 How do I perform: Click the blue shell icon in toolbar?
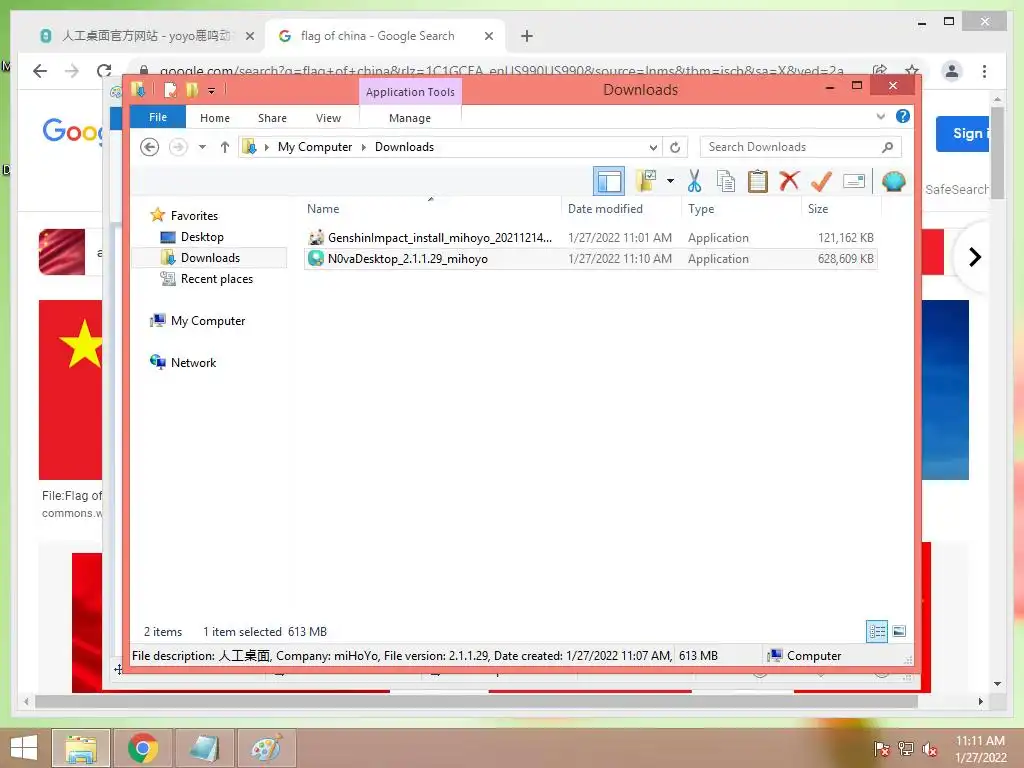click(x=893, y=181)
